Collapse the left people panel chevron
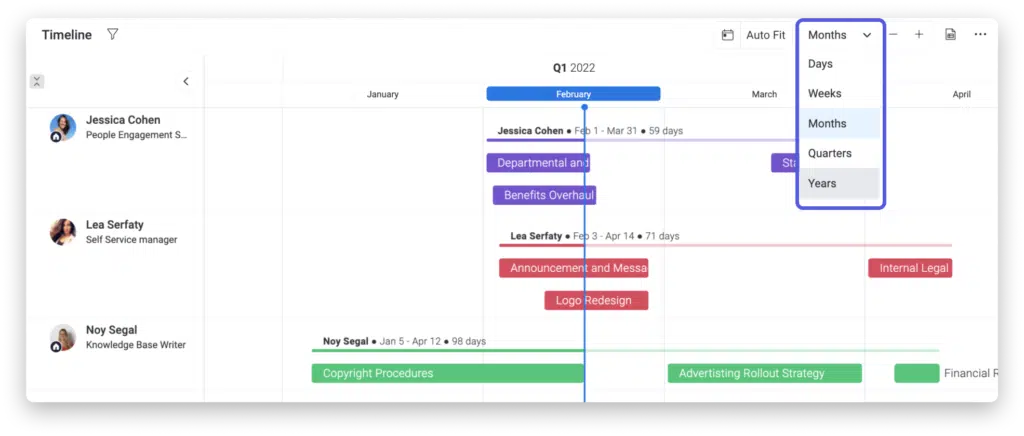 (186, 82)
